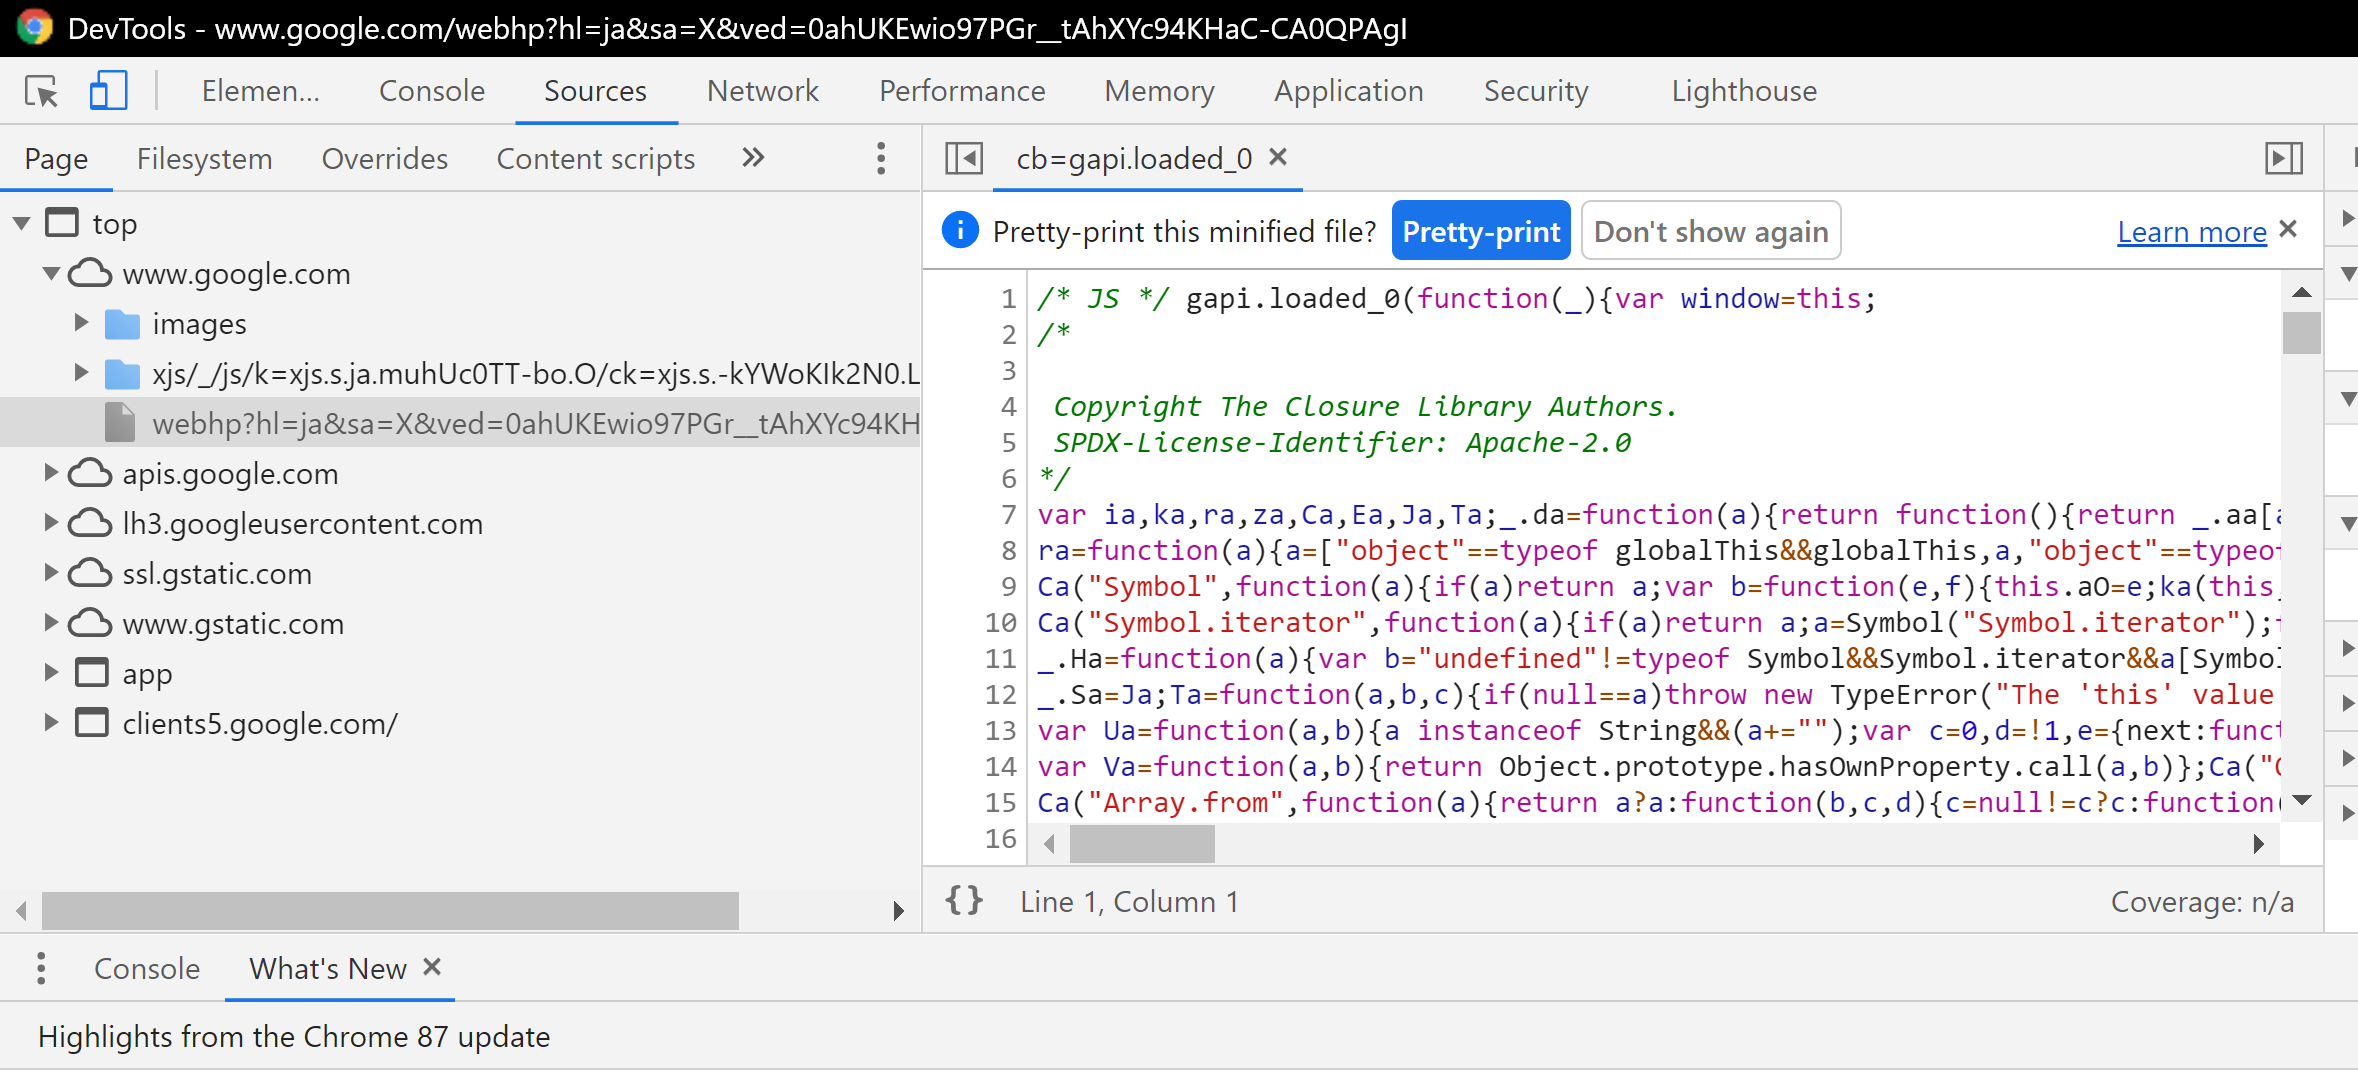Viewport: 2358px width, 1075px height.
Task: Open the Elements panel tab
Action: click(260, 91)
